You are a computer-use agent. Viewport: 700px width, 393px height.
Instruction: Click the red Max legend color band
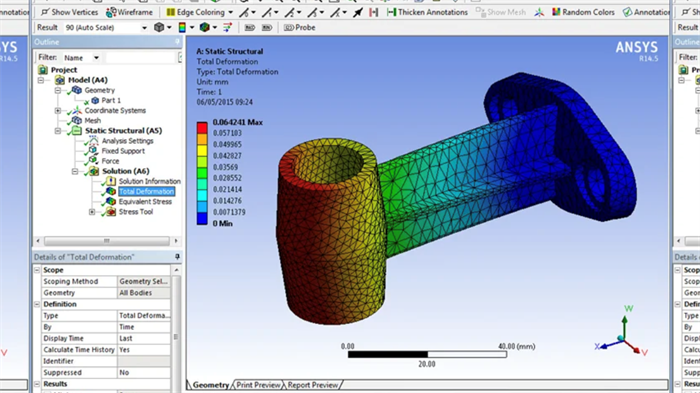click(x=202, y=128)
